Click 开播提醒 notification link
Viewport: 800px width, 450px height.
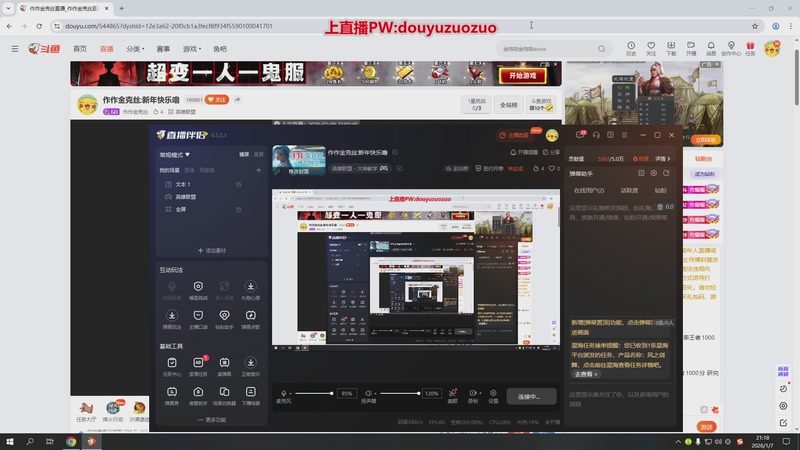(x=524, y=152)
